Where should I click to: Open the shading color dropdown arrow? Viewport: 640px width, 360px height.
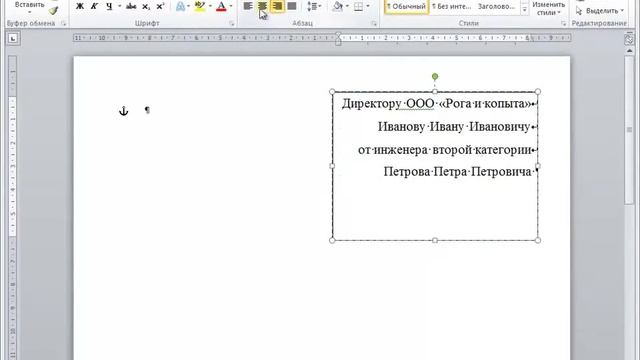point(347,6)
